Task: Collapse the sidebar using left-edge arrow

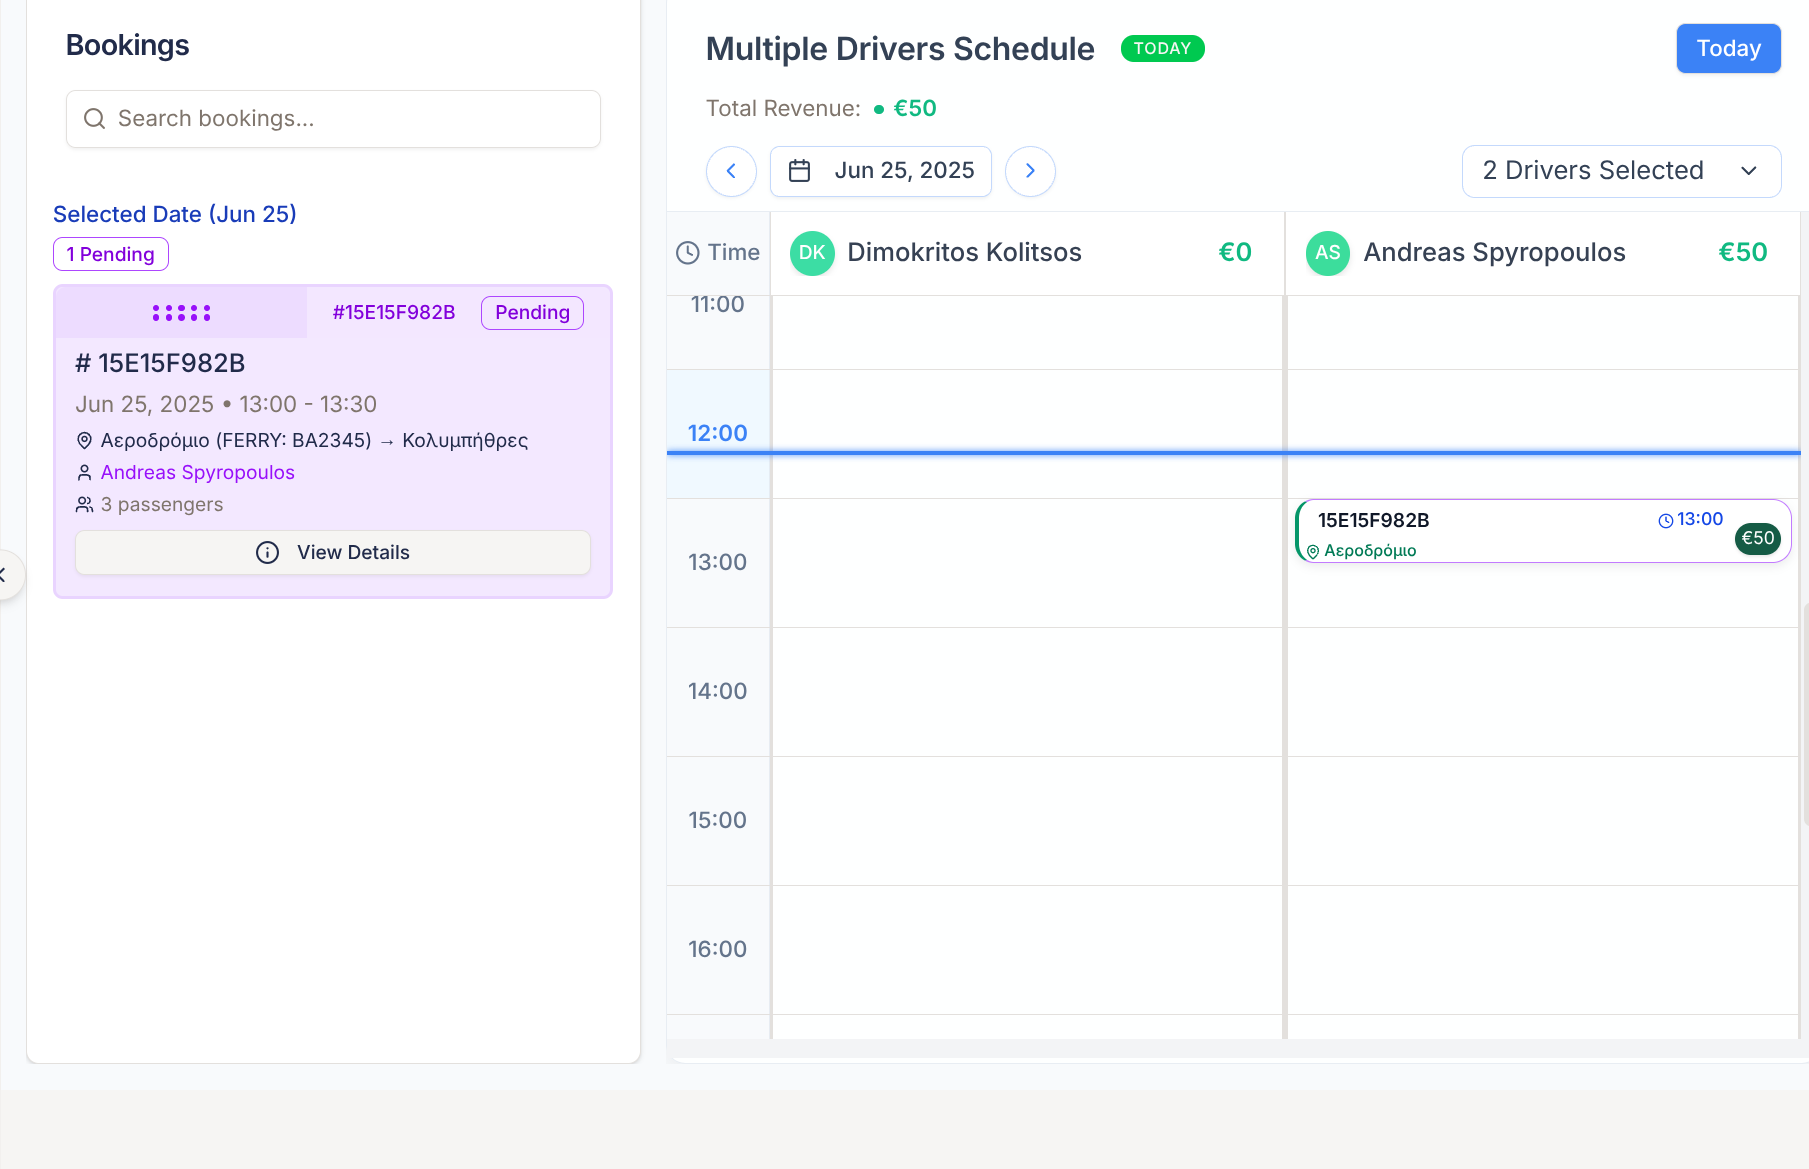Action: [6, 575]
